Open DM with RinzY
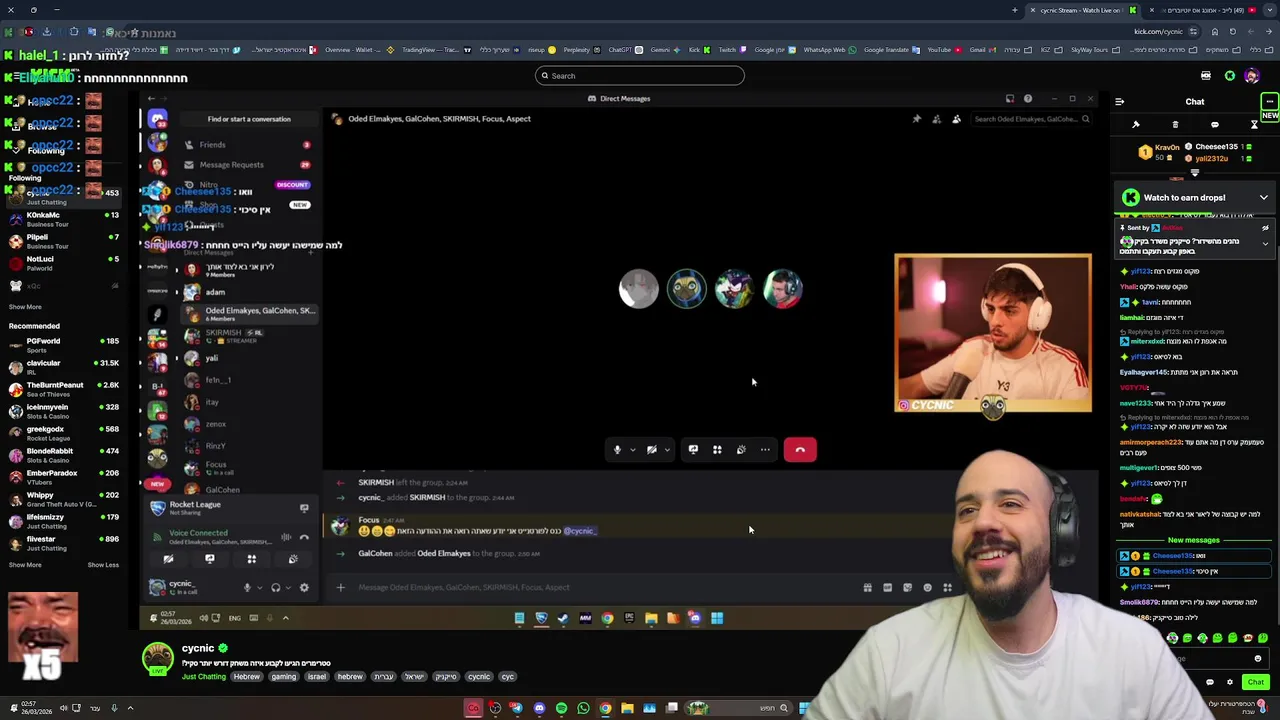The width and height of the screenshot is (1280, 720). point(248,446)
